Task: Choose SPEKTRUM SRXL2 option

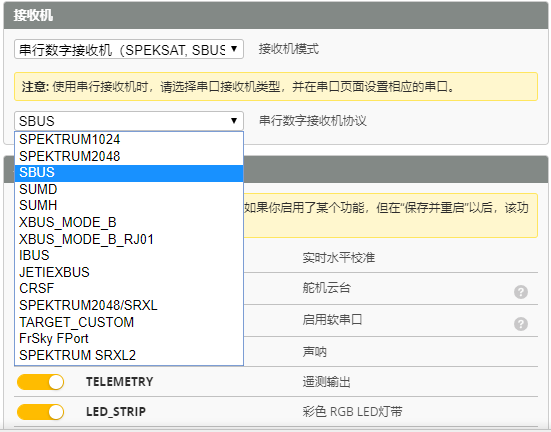Action: (x=129, y=355)
